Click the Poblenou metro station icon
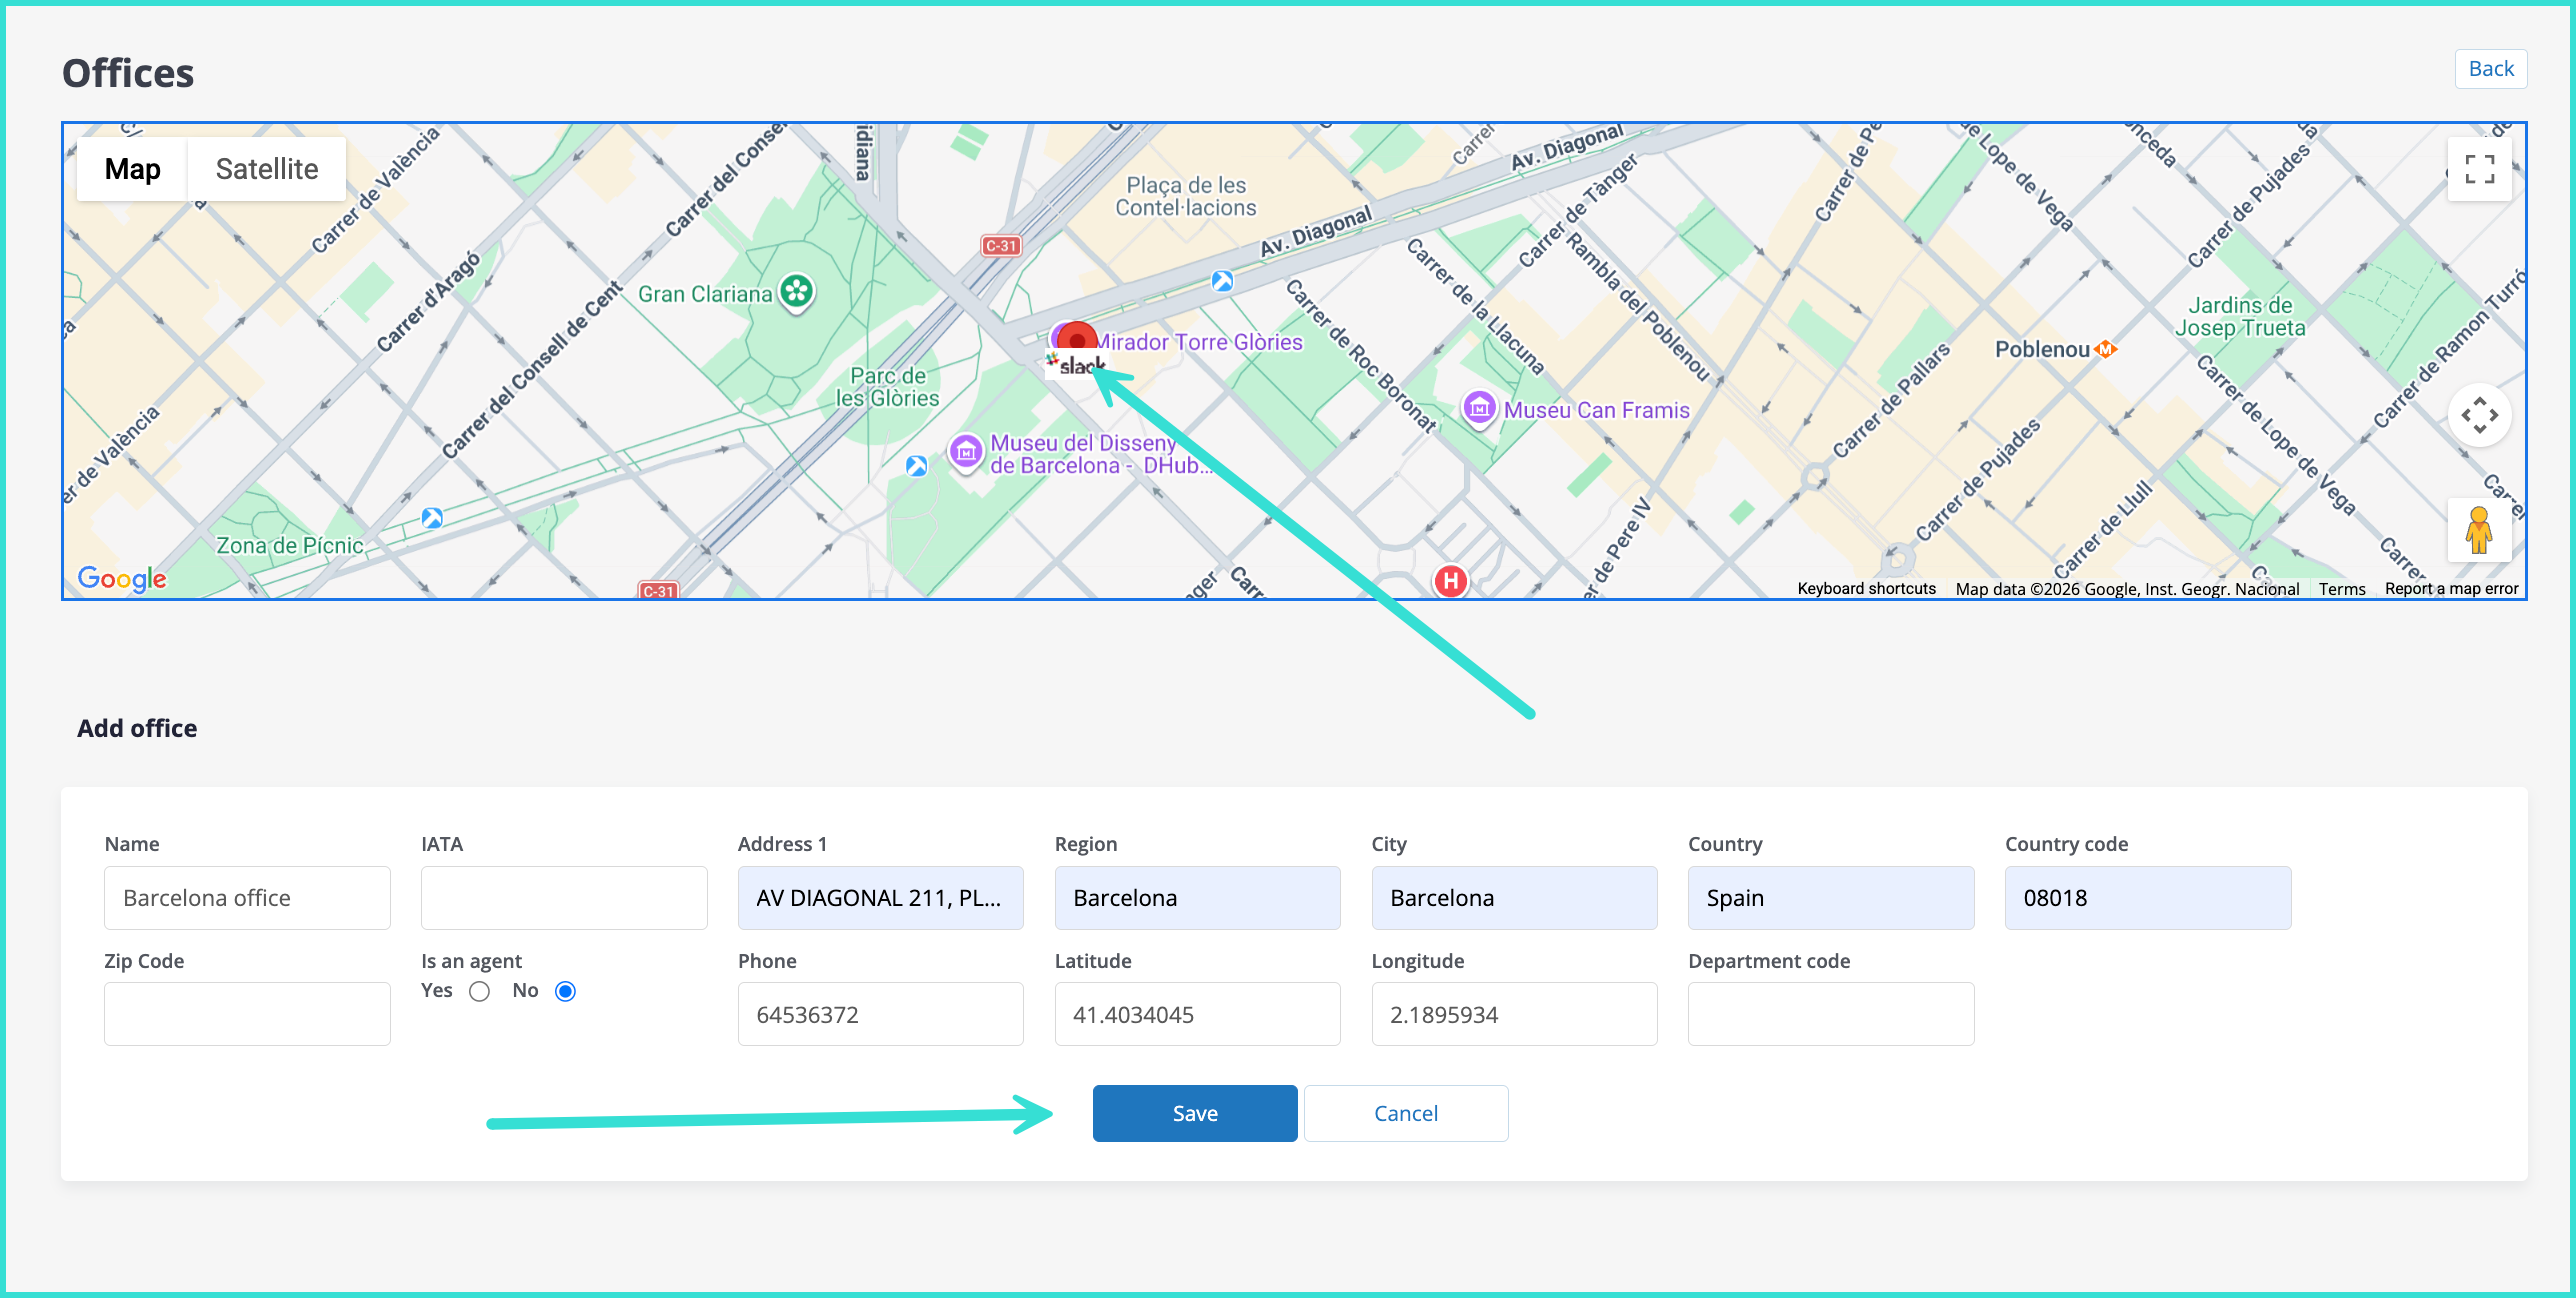Screen dimensions: 2576x1298 click(x=2107, y=349)
